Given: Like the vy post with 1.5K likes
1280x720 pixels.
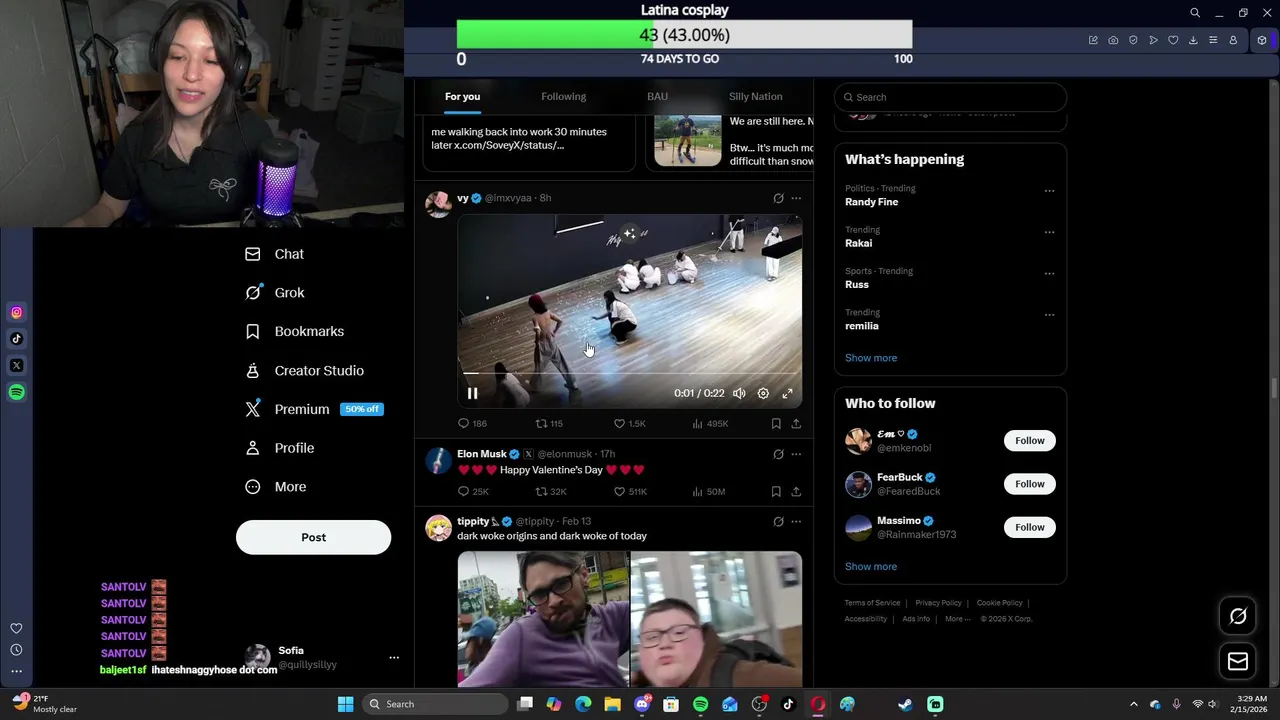Looking at the screenshot, I should point(629,424).
